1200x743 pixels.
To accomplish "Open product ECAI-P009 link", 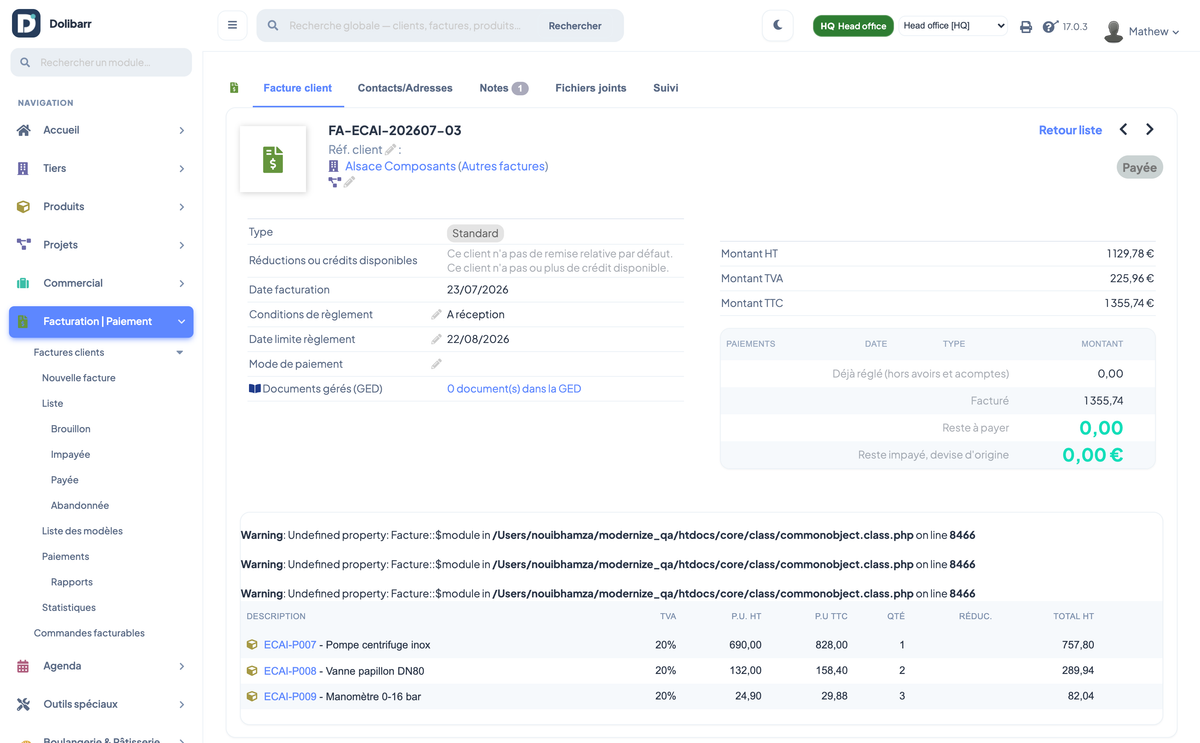I will point(290,696).
